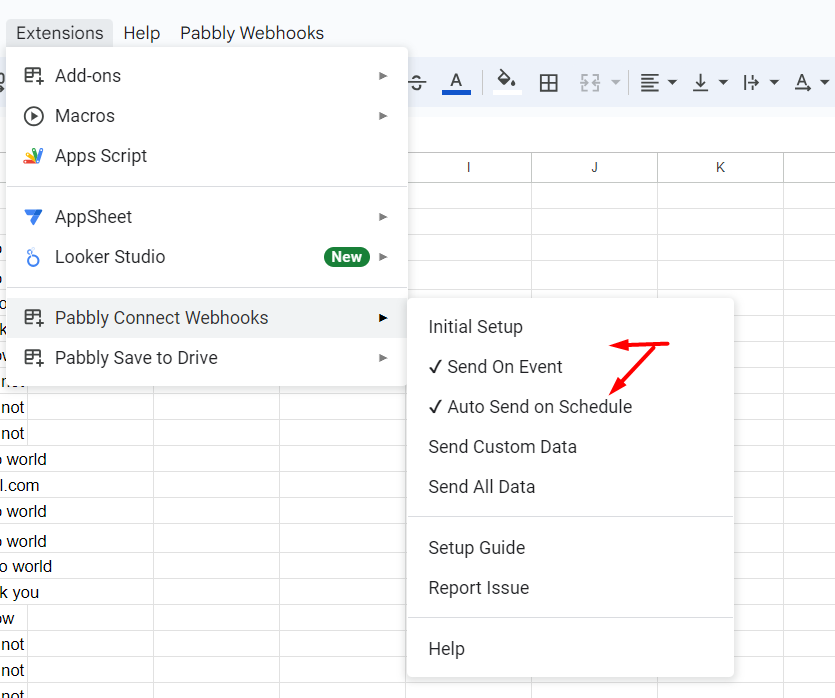
Task: Click the Looker Studio icon
Action: 33,257
